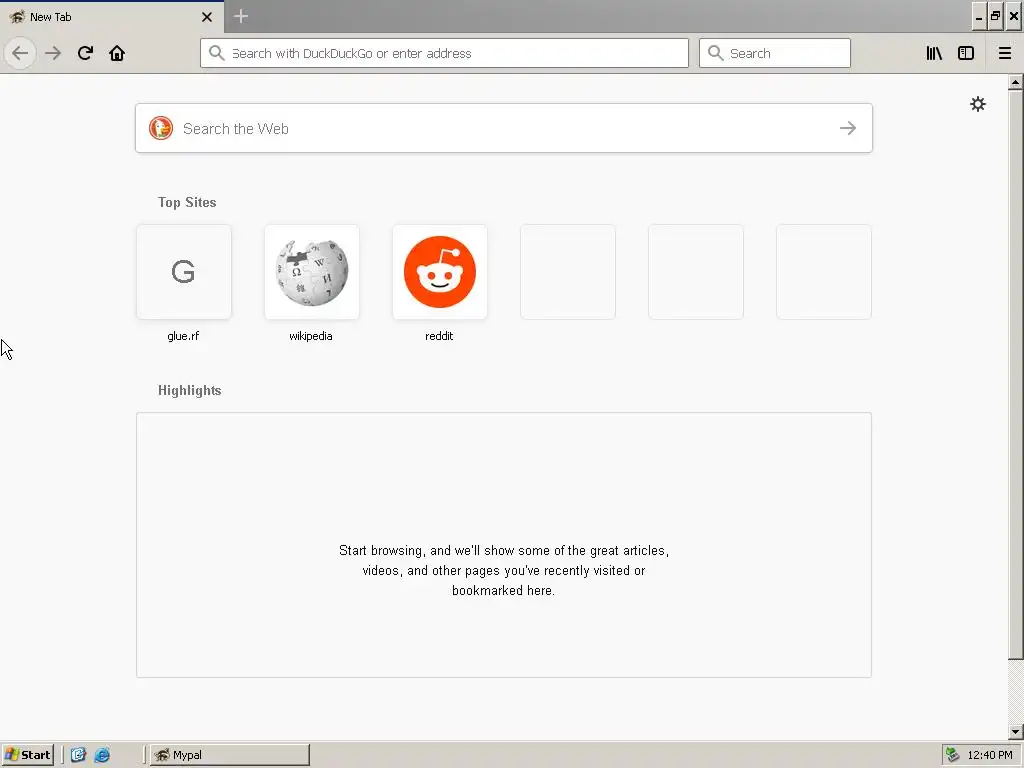Click the page's vertical scrollbar down arrow
The width and height of the screenshot is (1024, 768).
[x=1015, y=732]
